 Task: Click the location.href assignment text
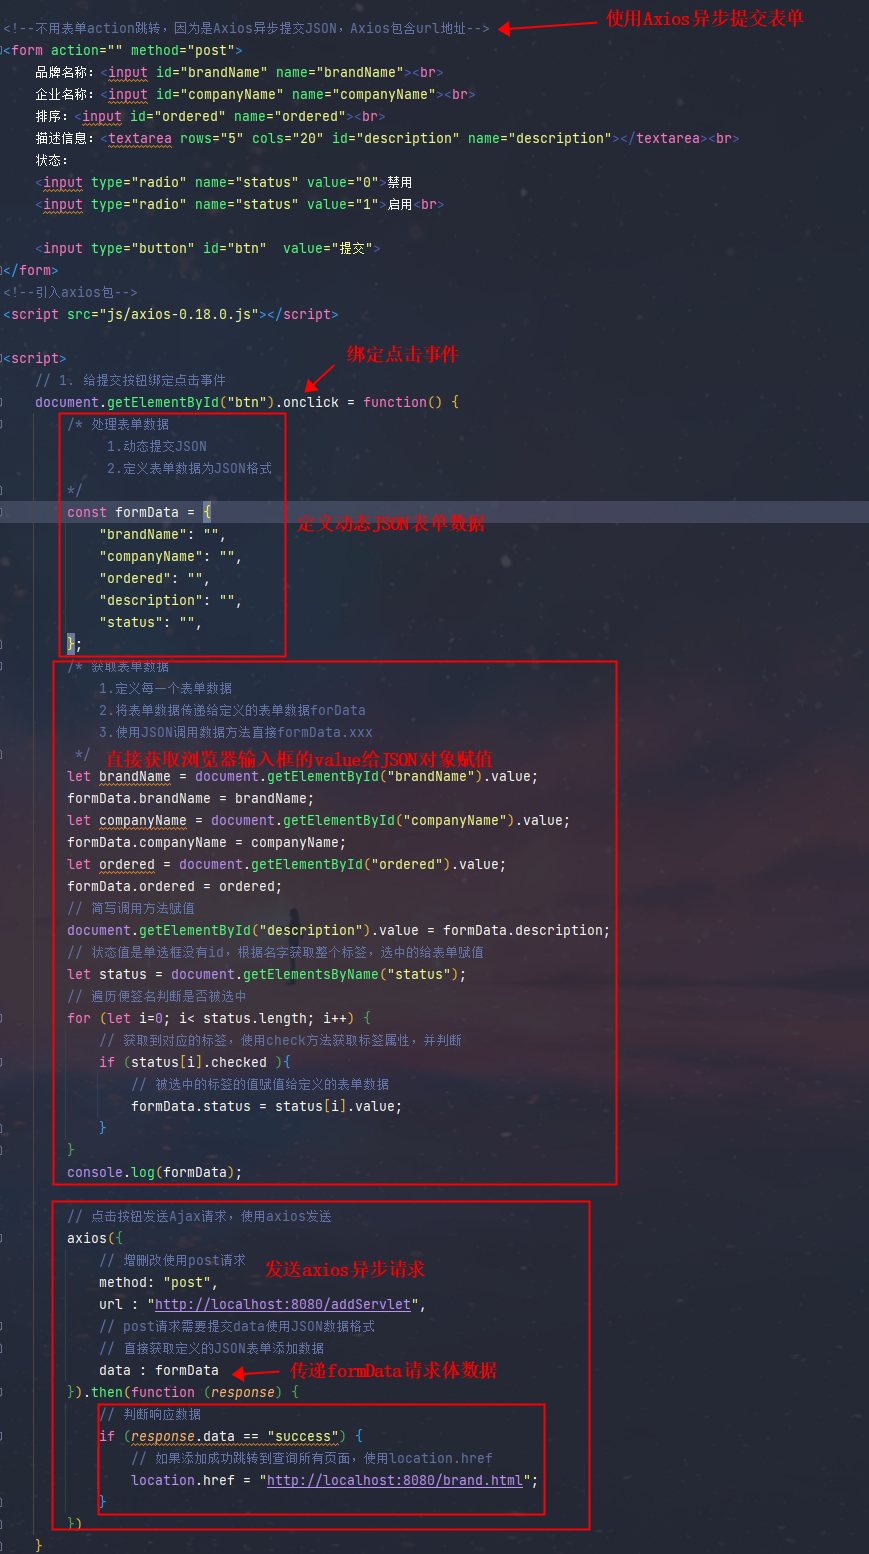click(335, 1480)
